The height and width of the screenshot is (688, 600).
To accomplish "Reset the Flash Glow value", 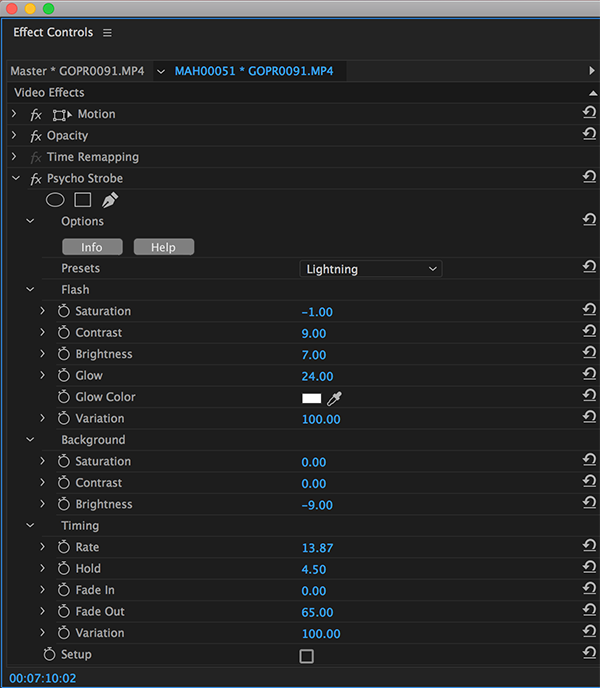I will 589,376.
